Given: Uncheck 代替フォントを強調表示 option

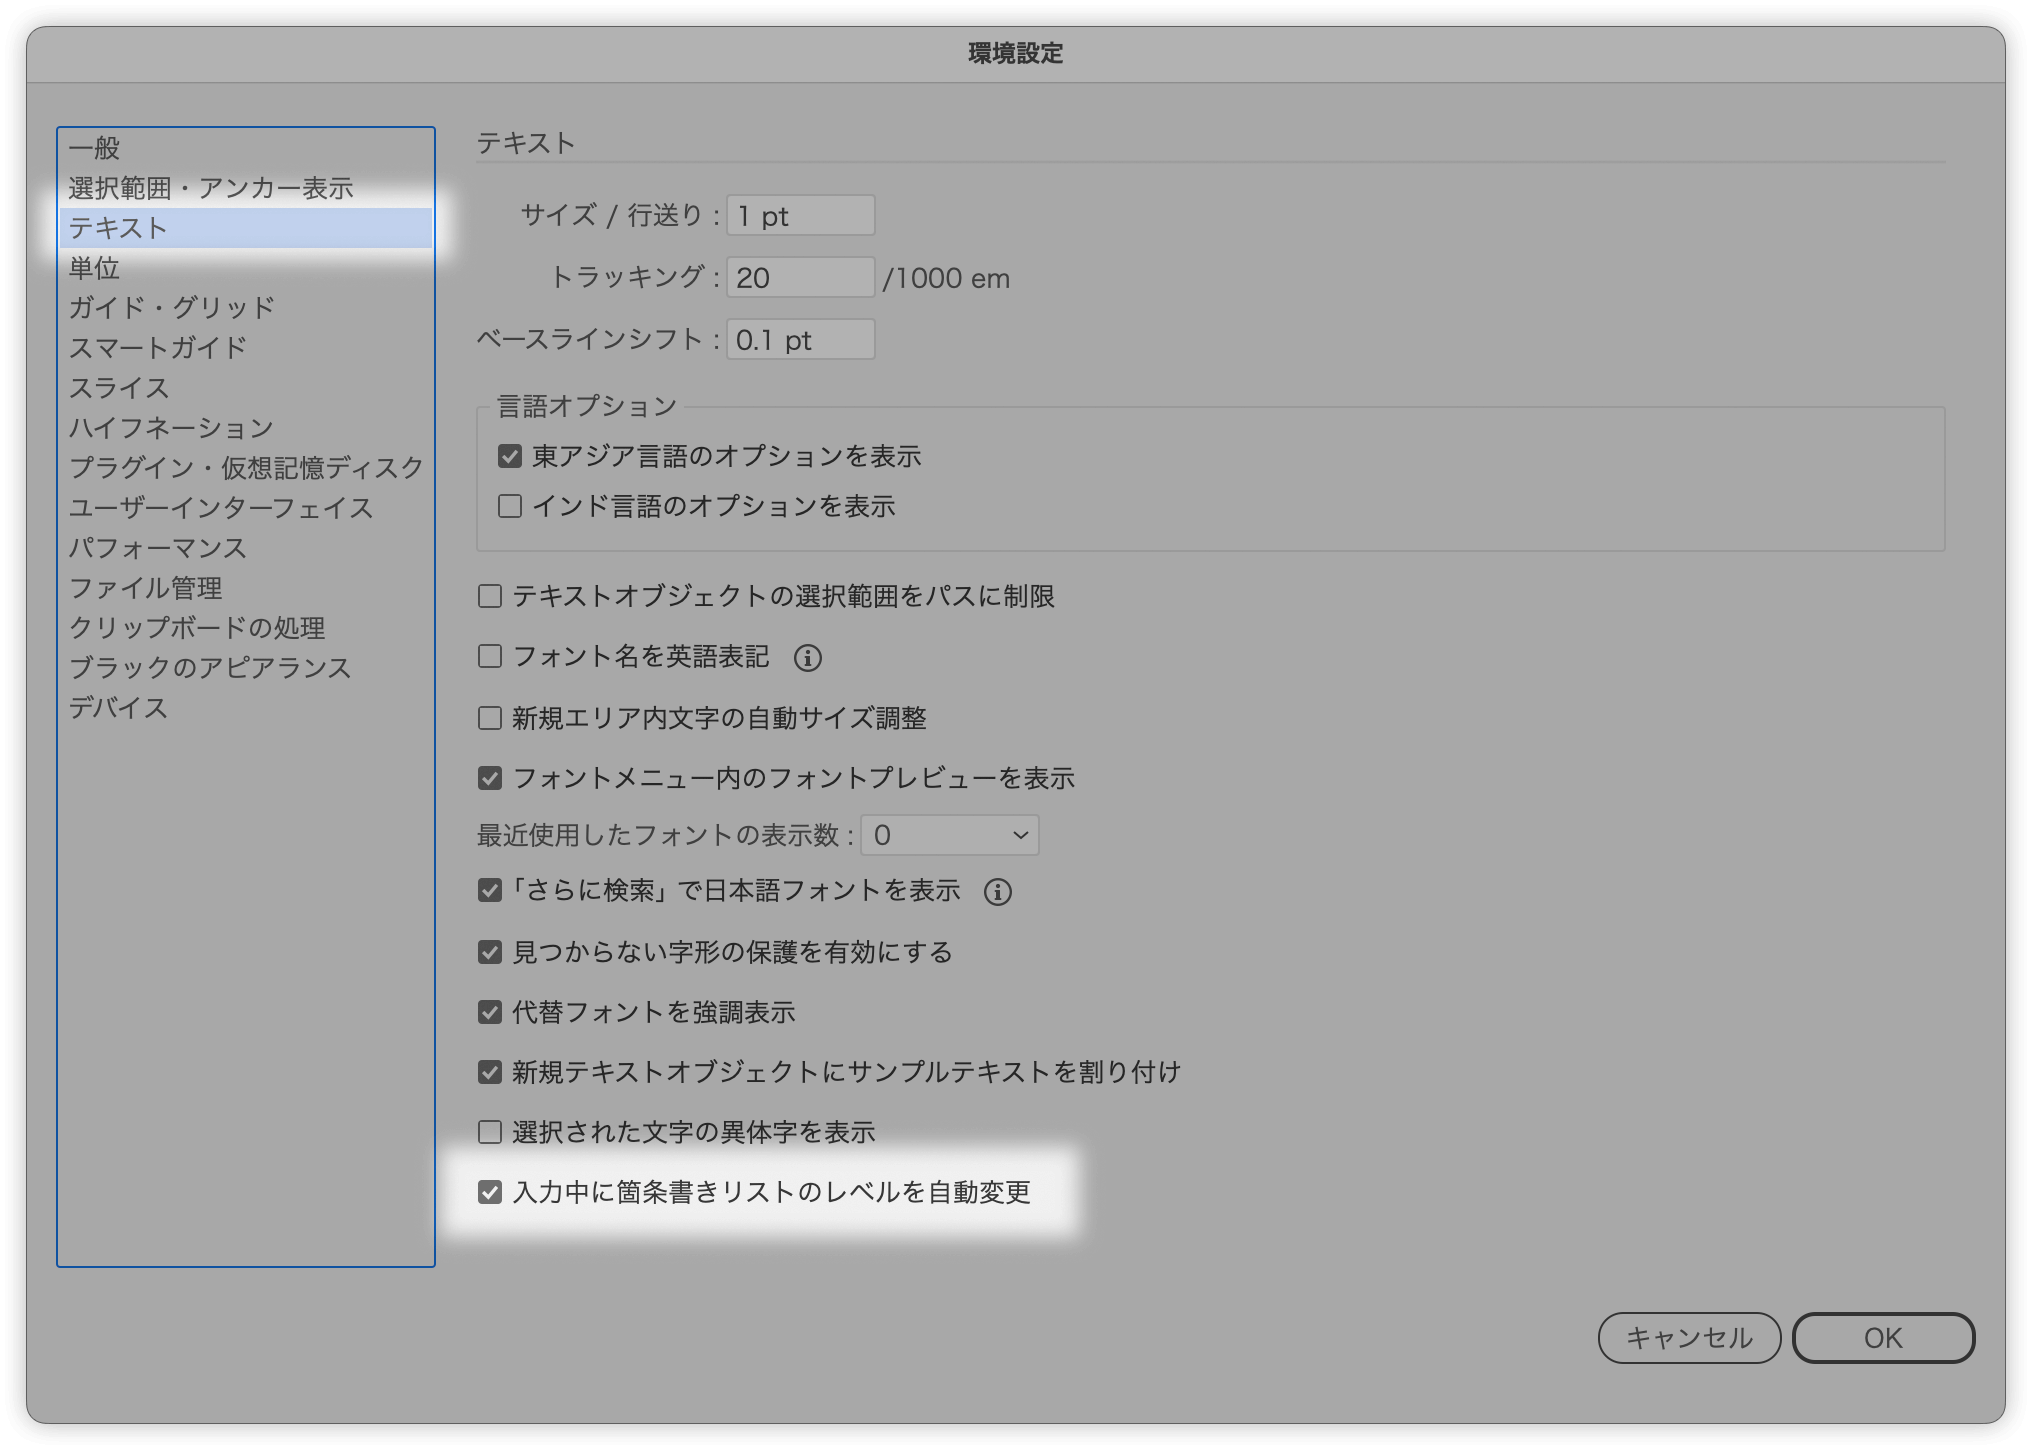Looking at the screenshot, I should (490, 1012).
